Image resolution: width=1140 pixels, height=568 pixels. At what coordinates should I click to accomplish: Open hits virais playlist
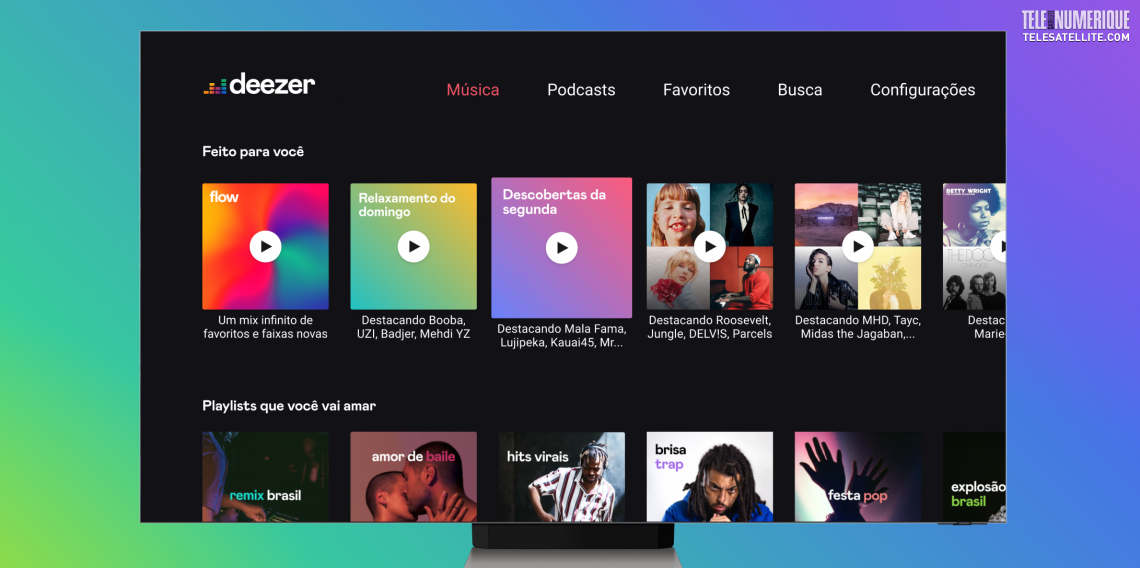tap(561, 477)
